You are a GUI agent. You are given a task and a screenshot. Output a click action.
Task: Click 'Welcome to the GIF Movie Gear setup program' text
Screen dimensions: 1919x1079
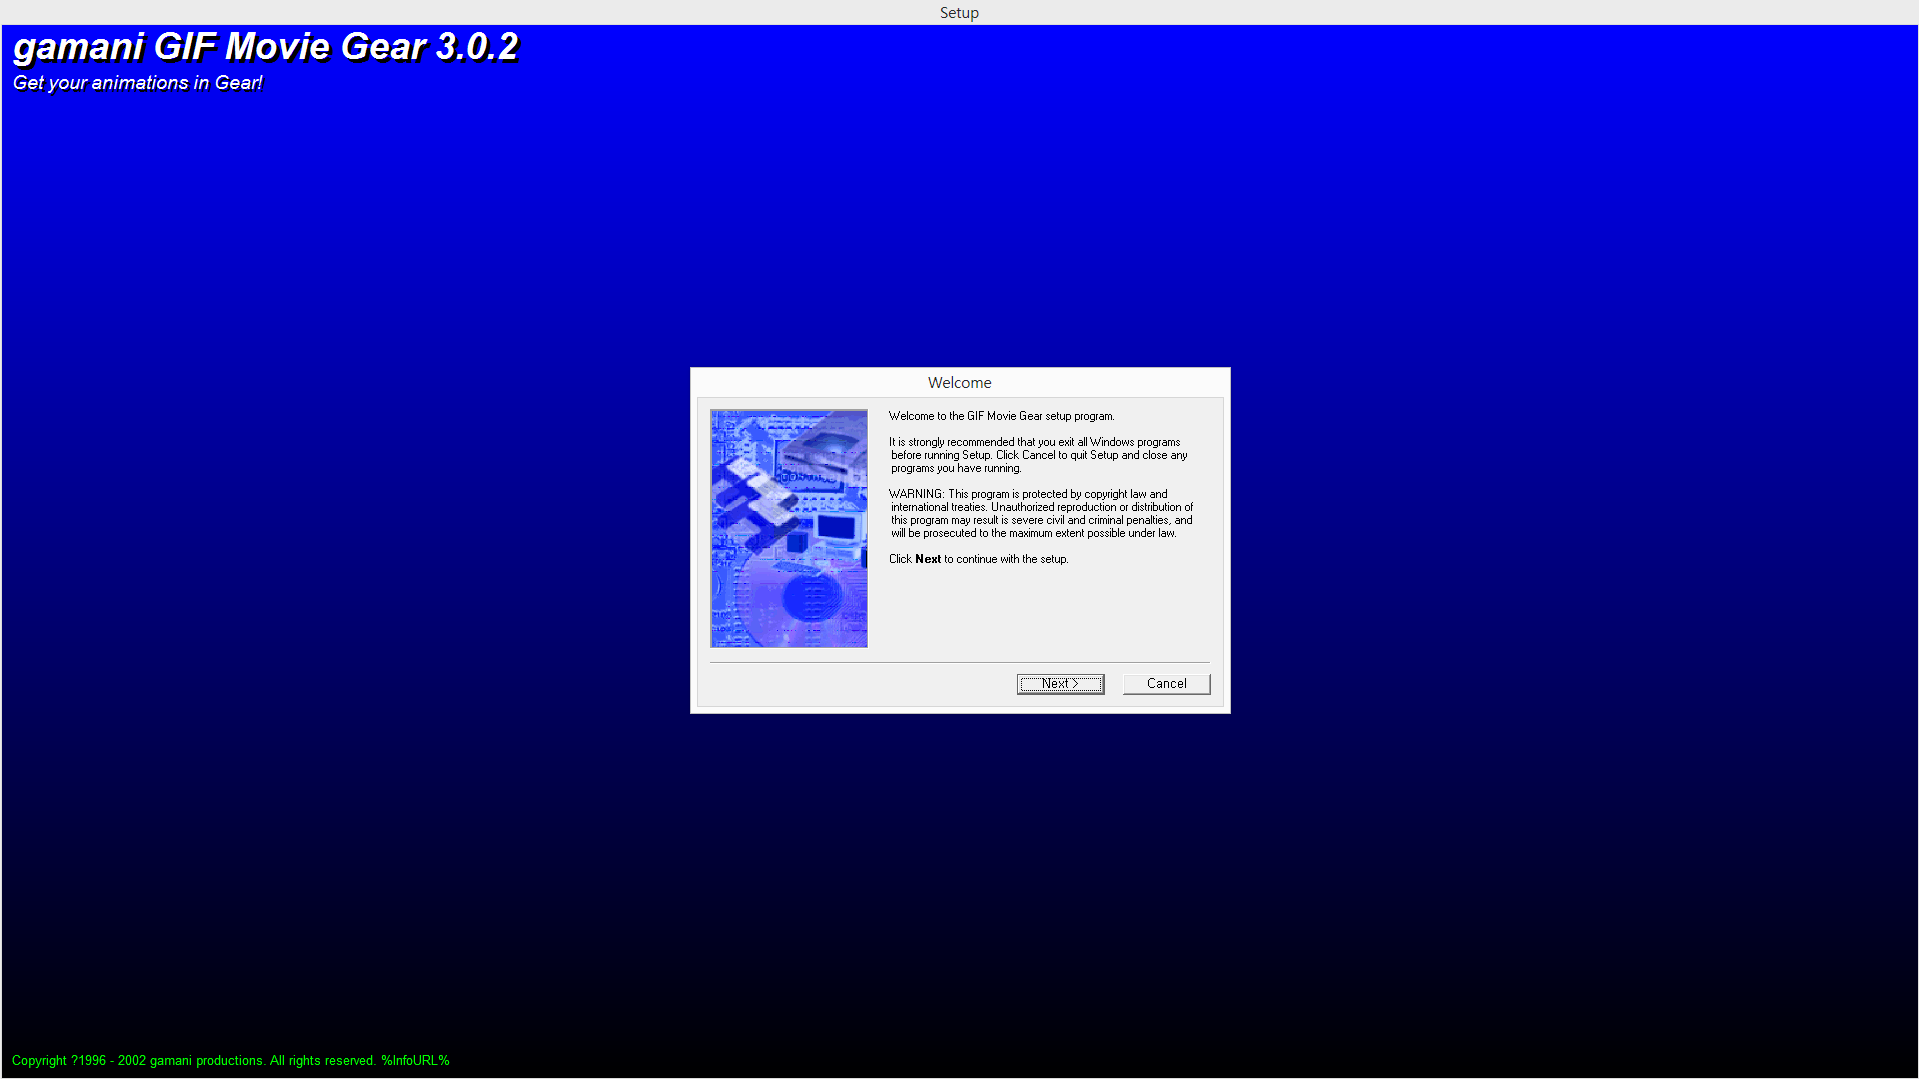[1001, 416]
